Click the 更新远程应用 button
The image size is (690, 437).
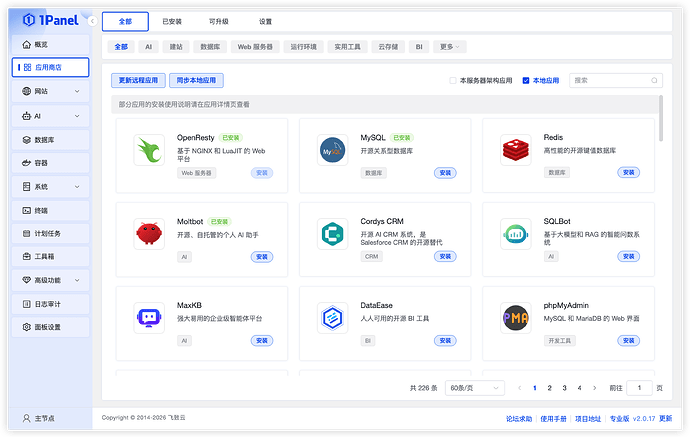point(138,80)
